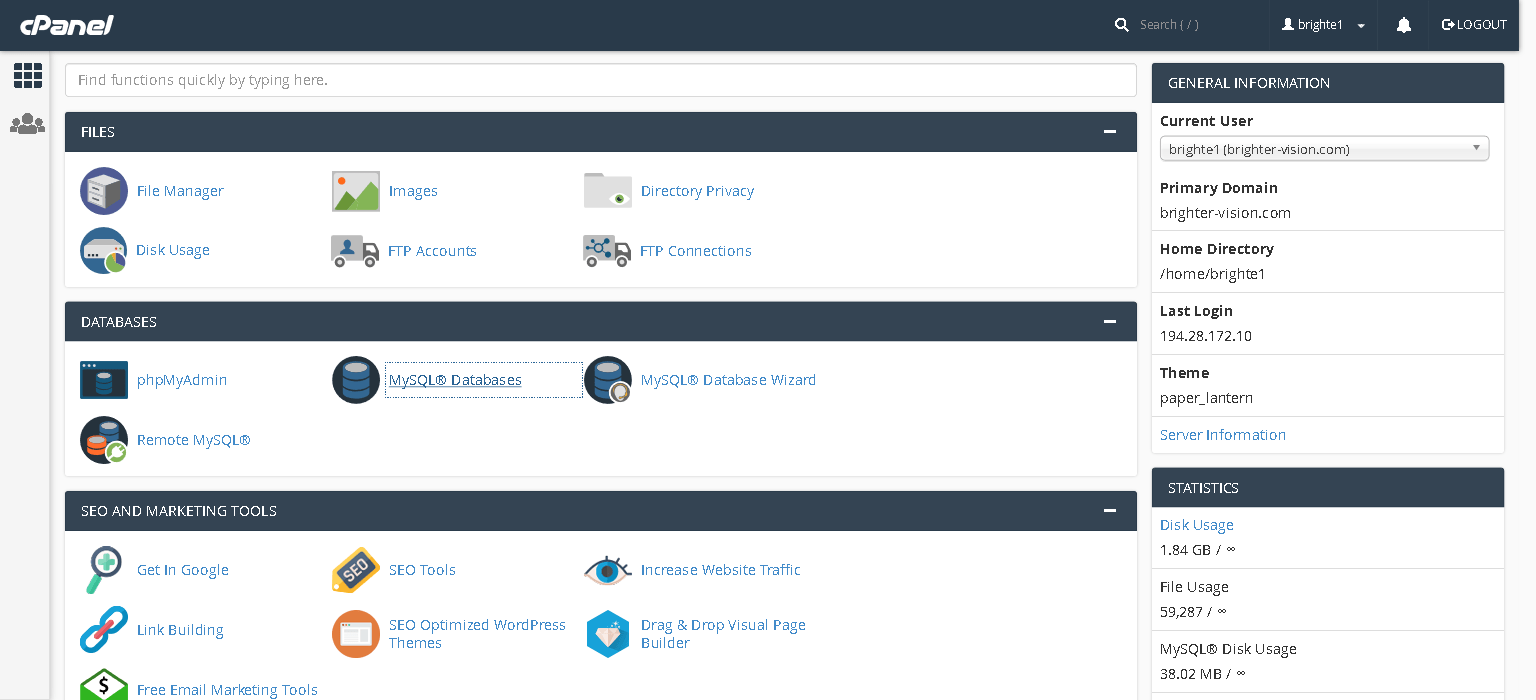Viewport: 1536px width, 700px height.
Task: Click the search magnifier icon in header
Action: 1122,25
